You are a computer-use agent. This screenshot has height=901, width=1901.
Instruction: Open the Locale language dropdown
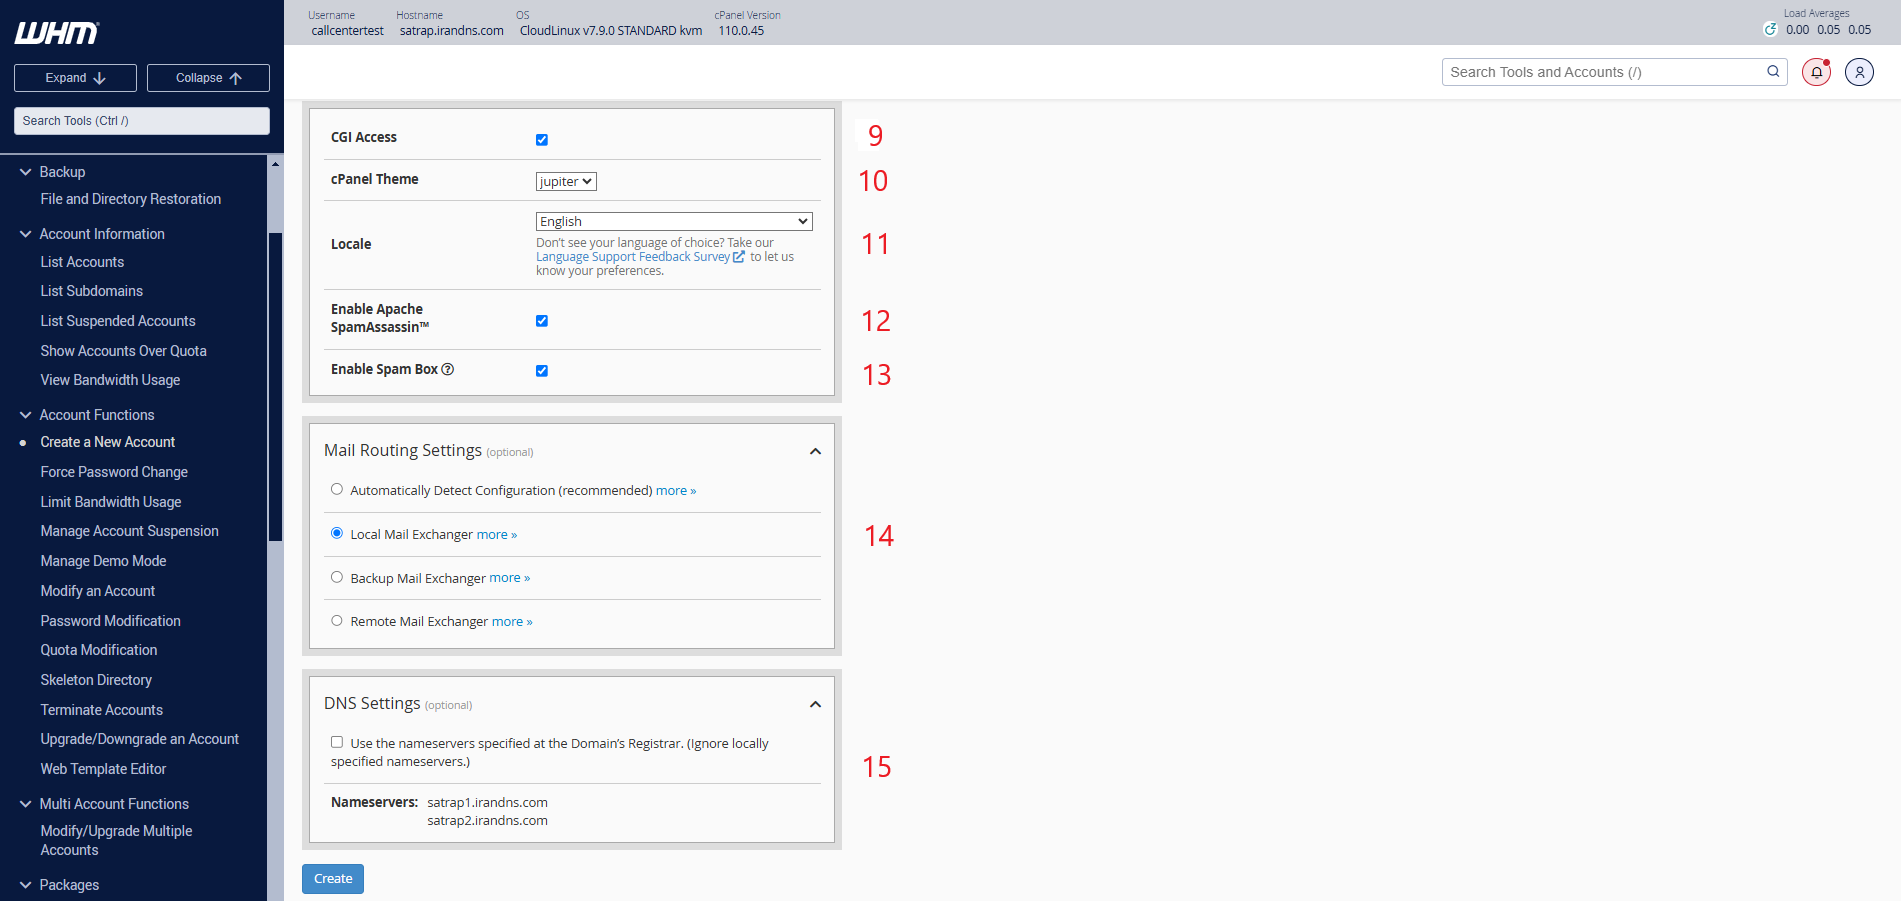[673, 221]
